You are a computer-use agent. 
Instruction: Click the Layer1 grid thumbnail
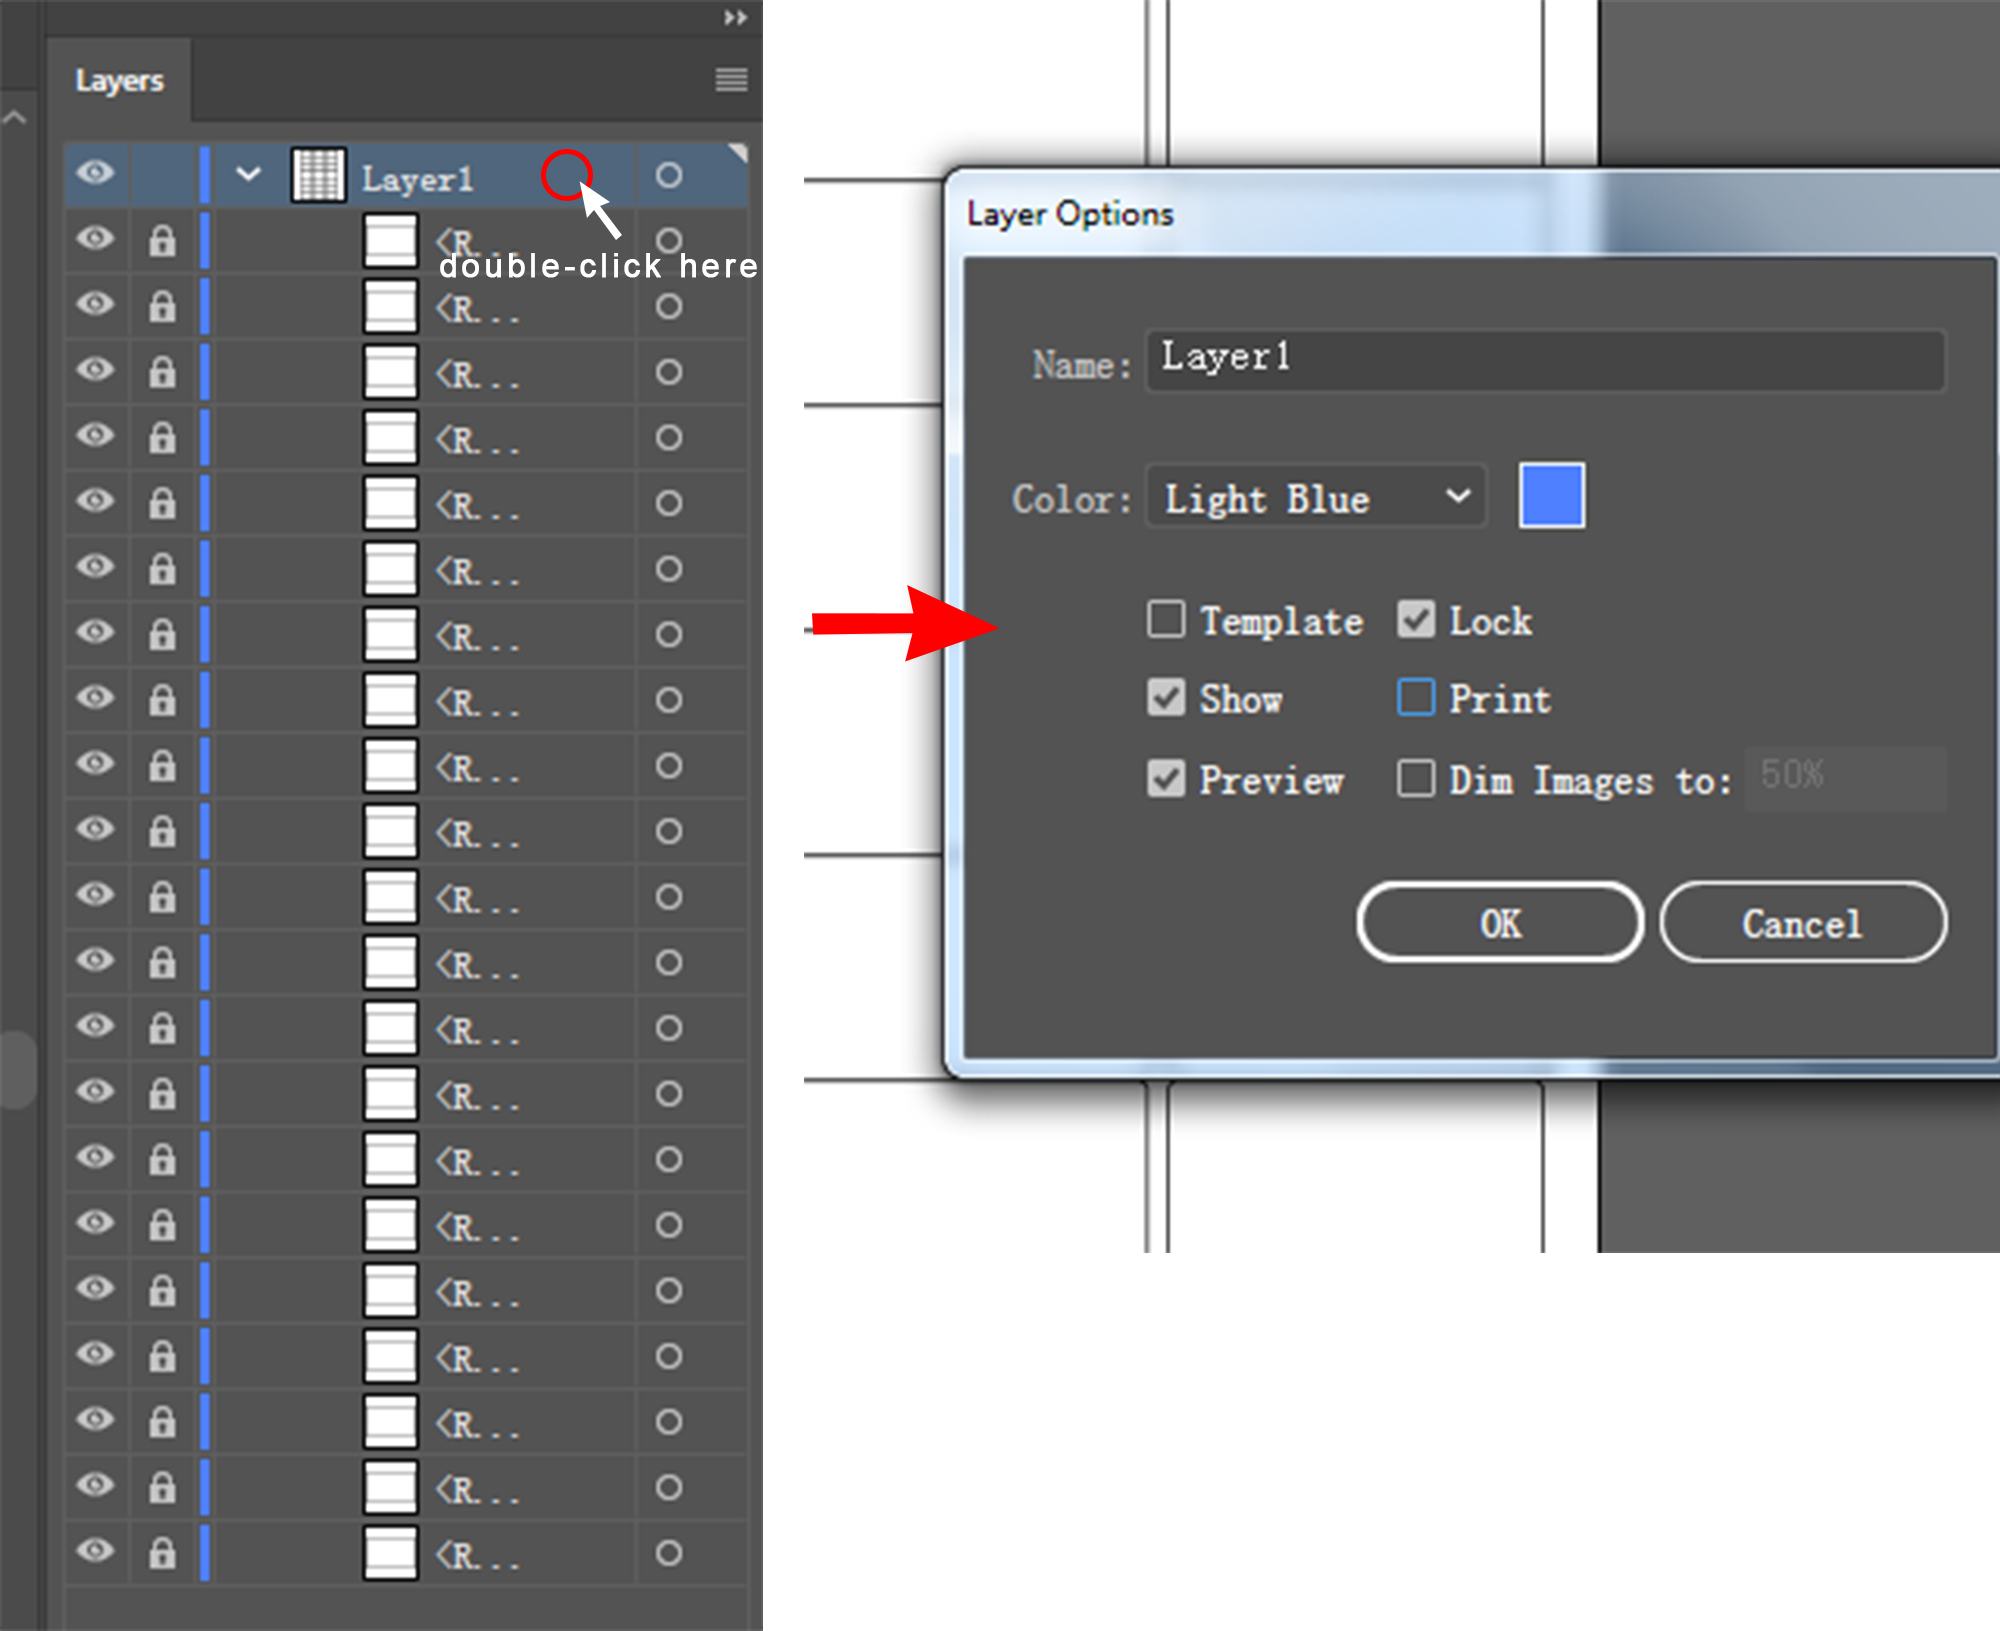pos(319,175)
